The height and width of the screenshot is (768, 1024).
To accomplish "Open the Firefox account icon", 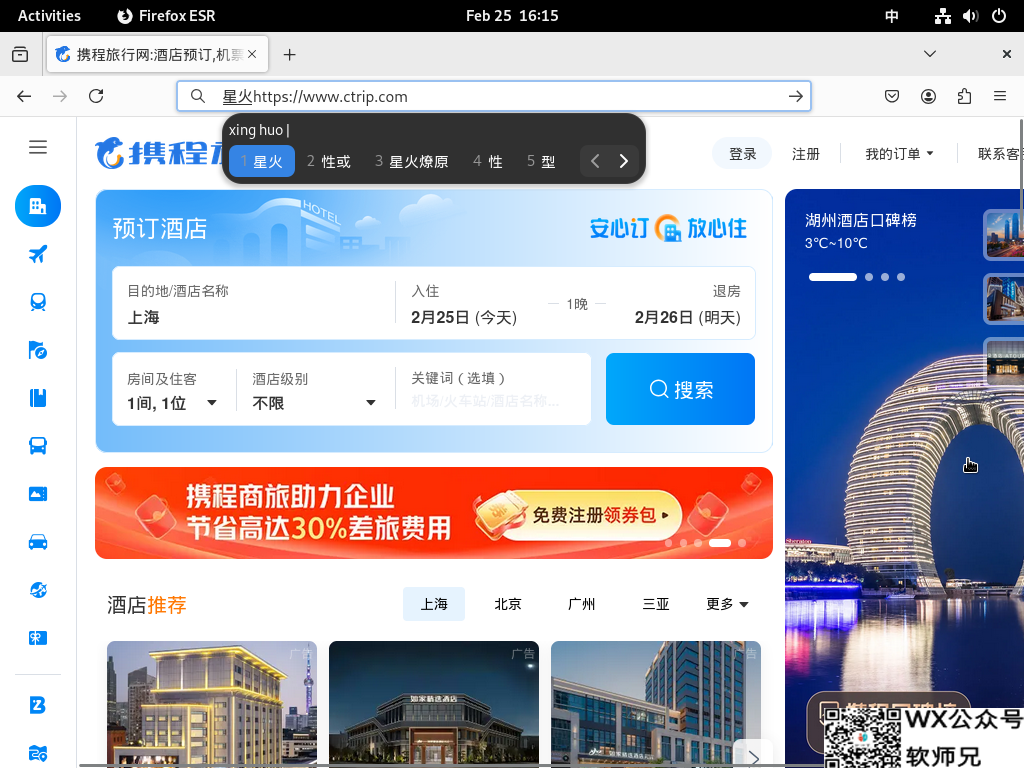I will click(928, 97).
